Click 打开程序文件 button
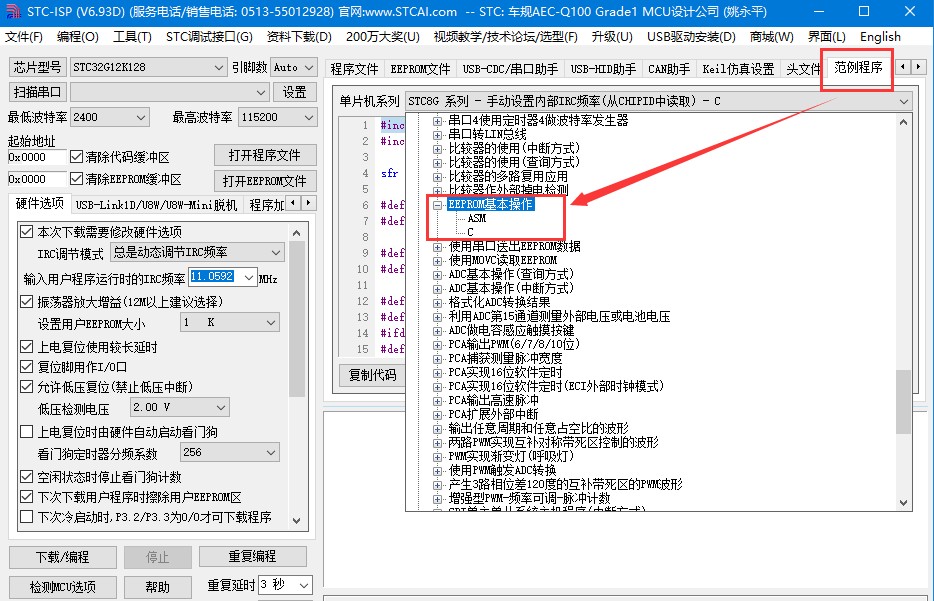This screenshot has height=601, width=934. (x=264, y=155)
